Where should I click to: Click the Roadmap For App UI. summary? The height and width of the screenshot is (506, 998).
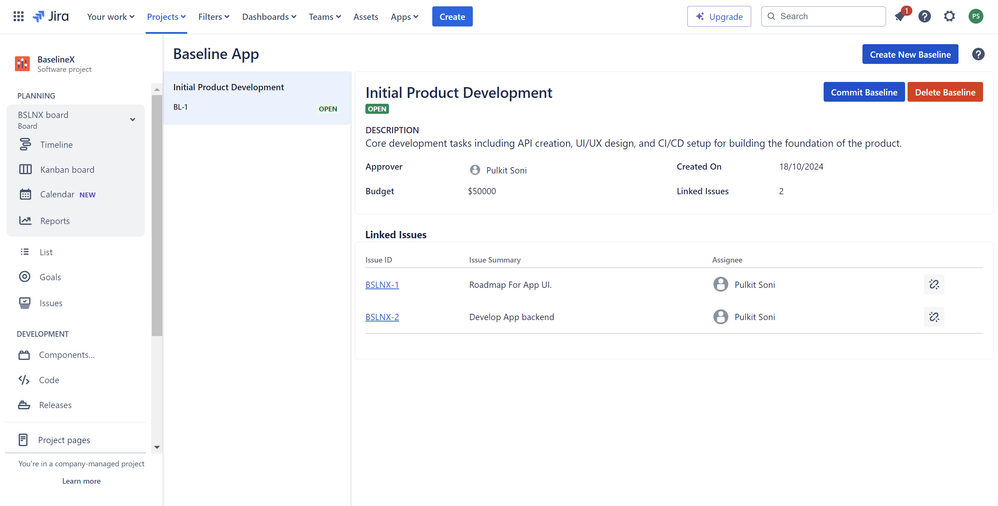(510, 285)
